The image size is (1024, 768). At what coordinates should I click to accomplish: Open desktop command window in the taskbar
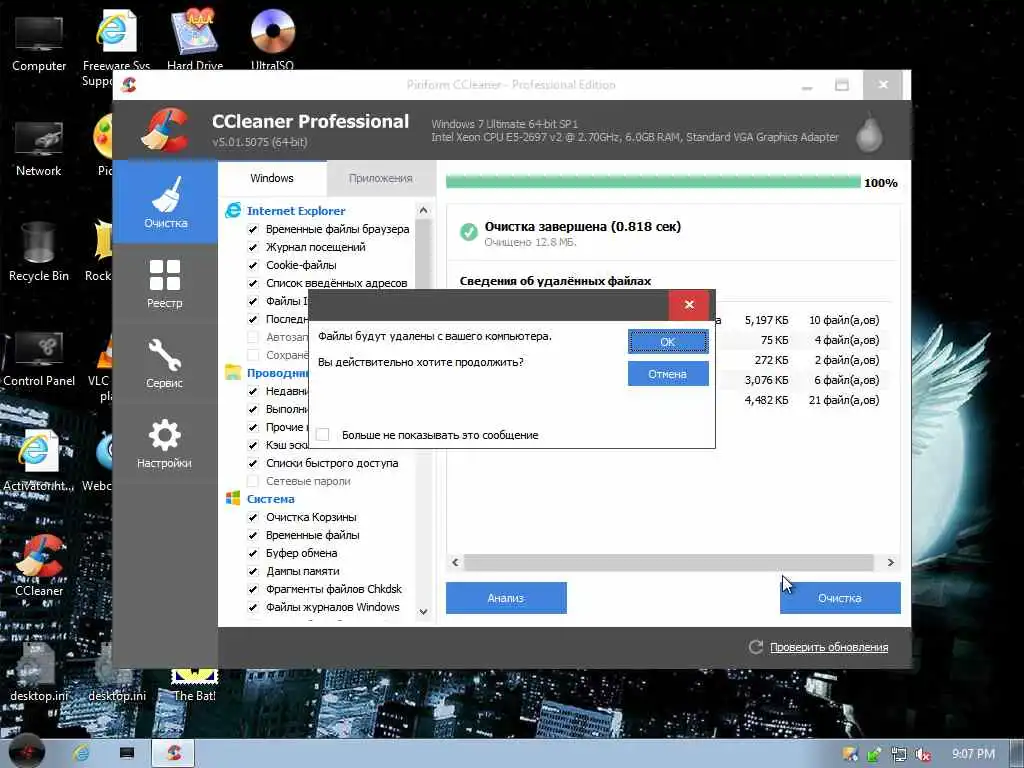click(127, 753)
